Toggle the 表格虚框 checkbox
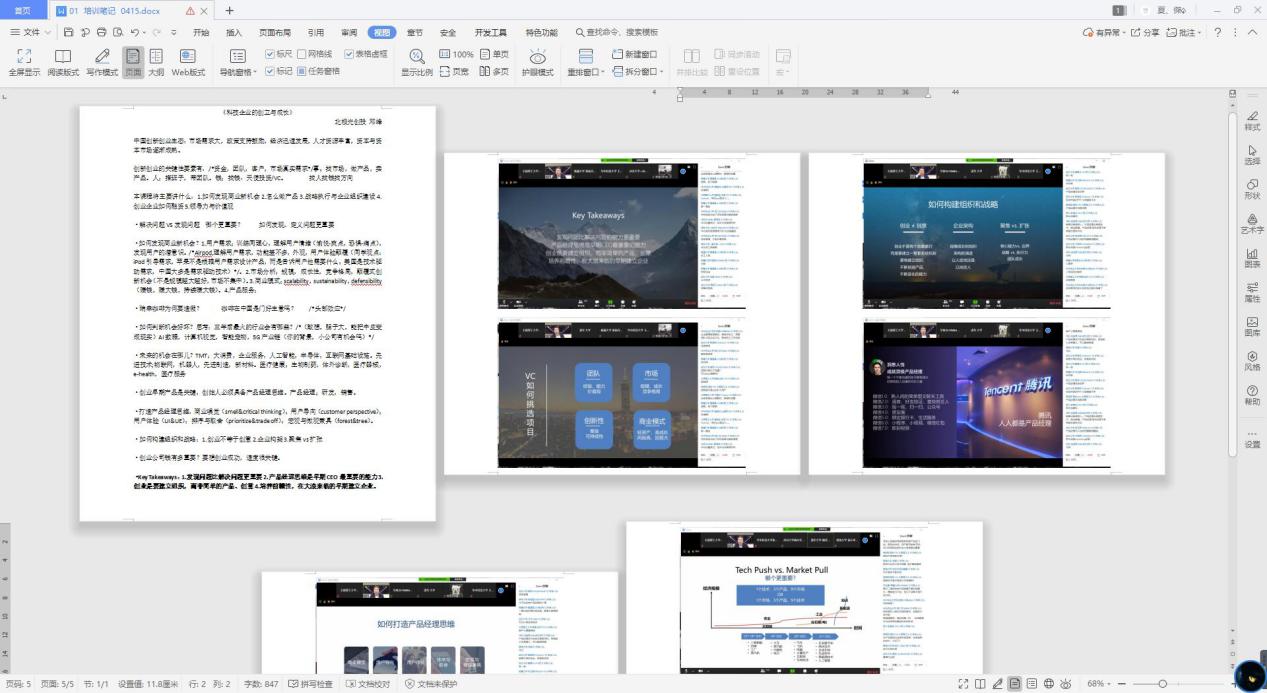1267x693 pixels. click(349, 54)
